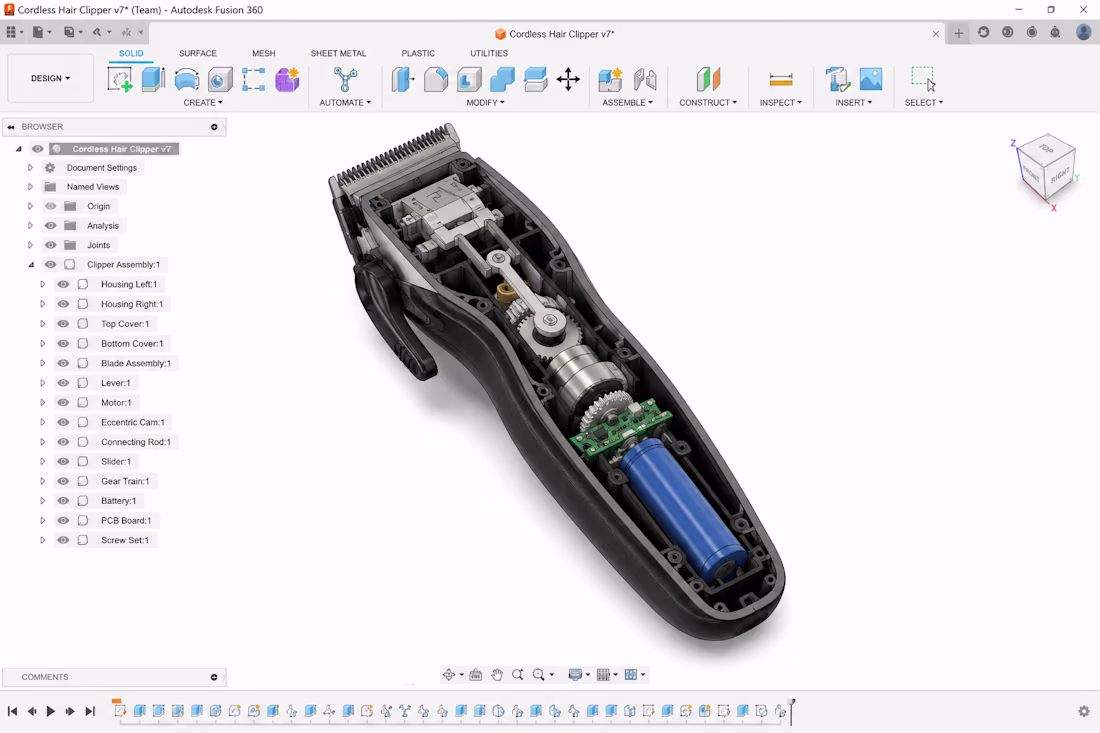Expand the Document Settings node
Image resolution: width=1100 pixels, height=733 pixels.
[30, 168]
